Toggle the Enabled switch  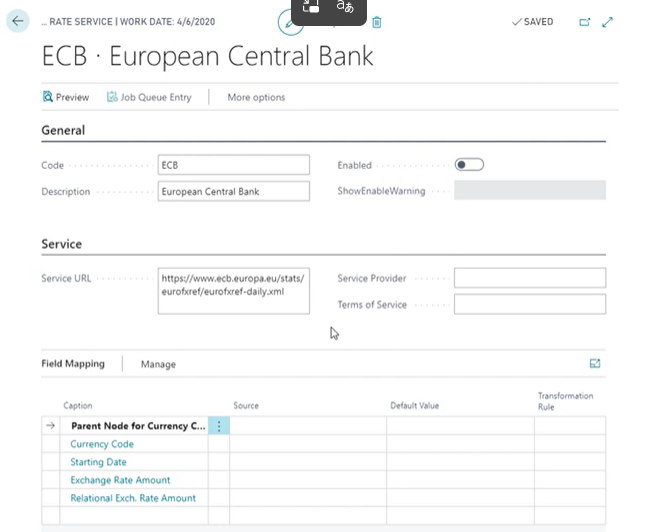point(469,165)
